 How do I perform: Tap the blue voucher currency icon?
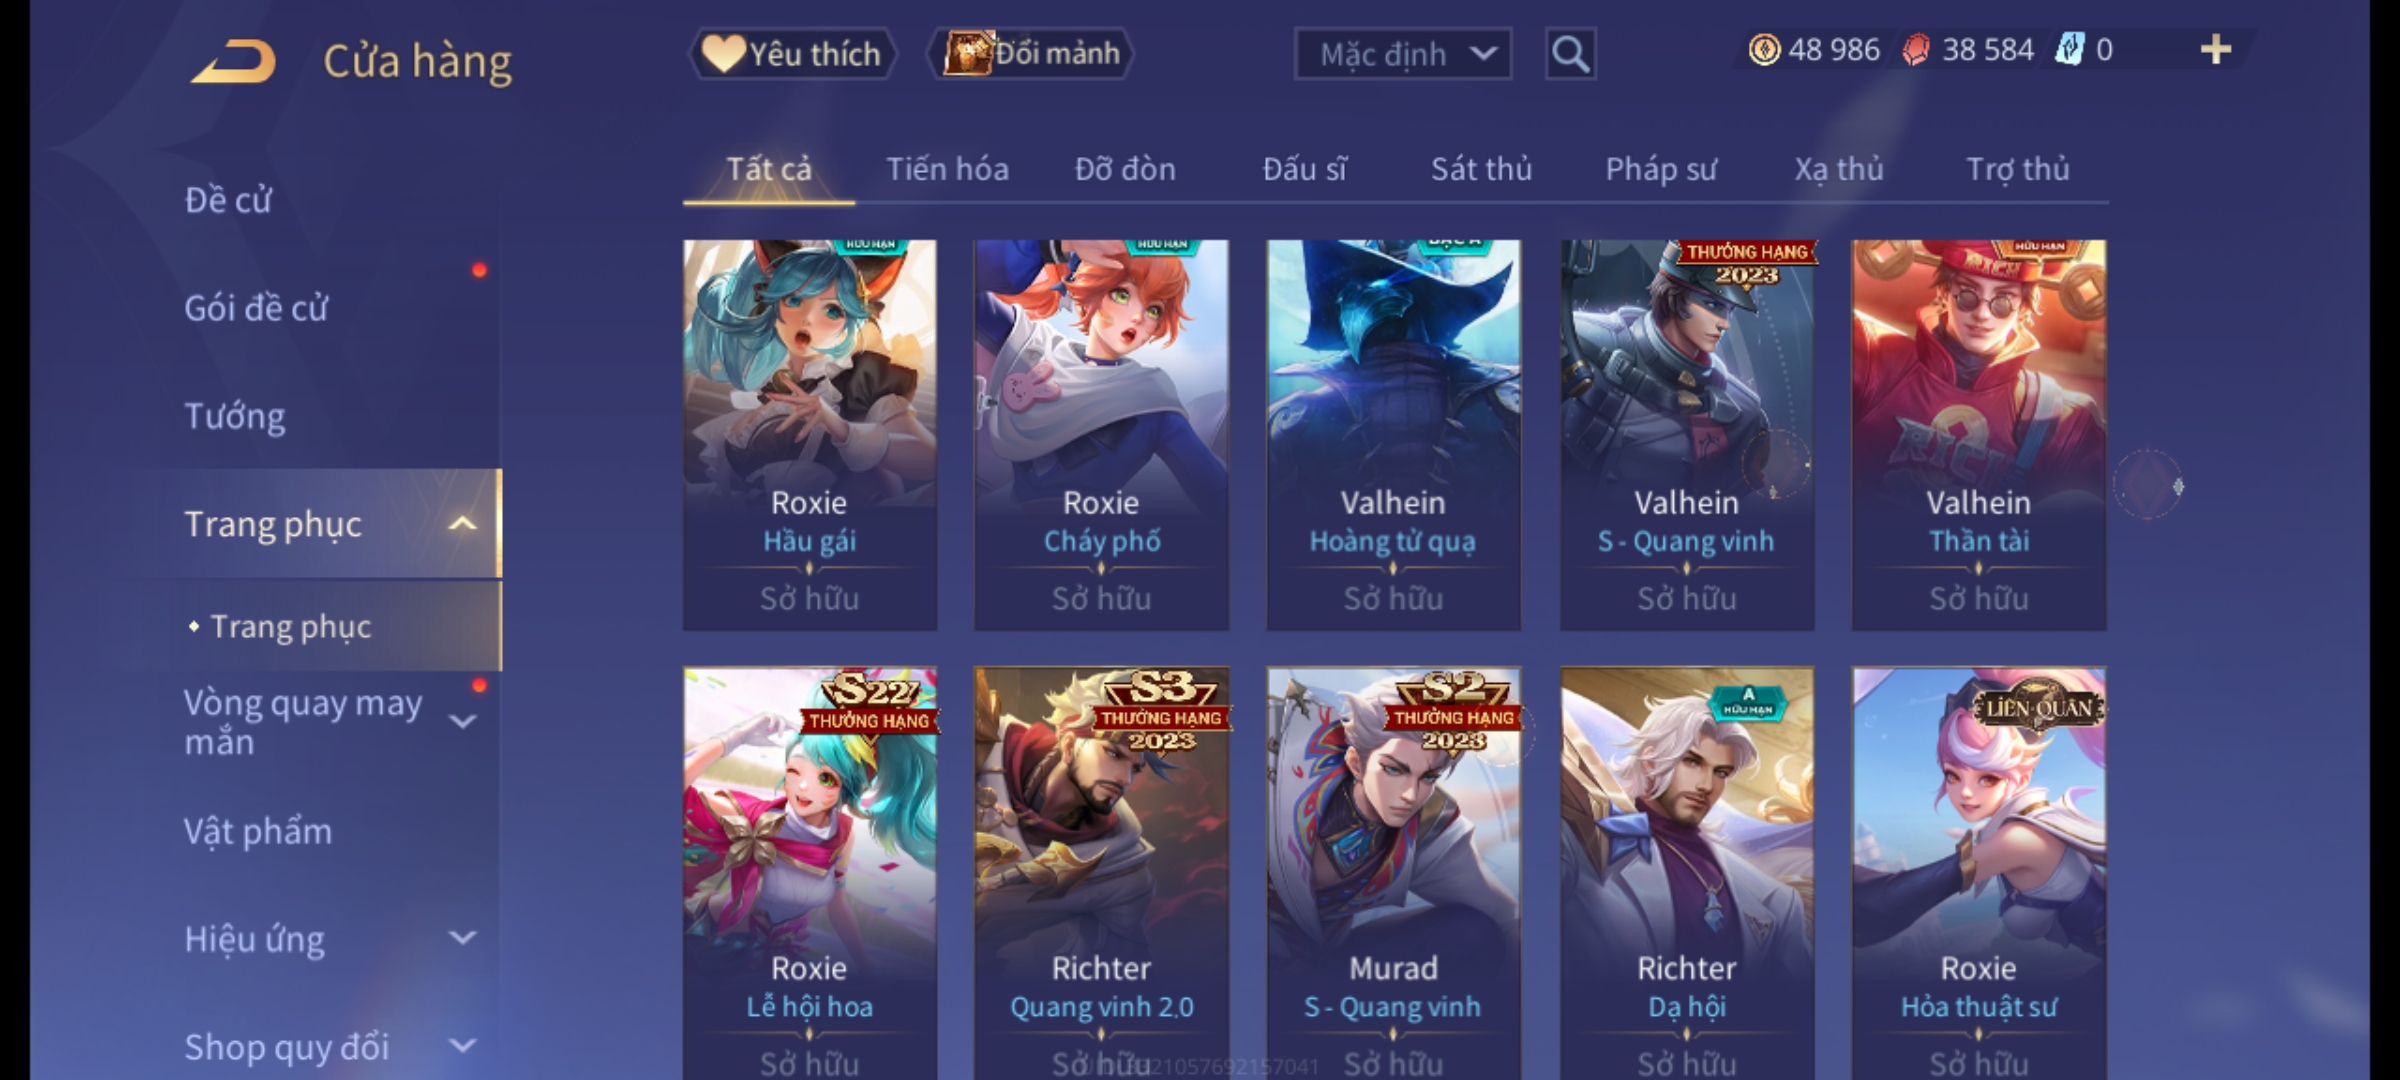click(x=2070, y=49)
